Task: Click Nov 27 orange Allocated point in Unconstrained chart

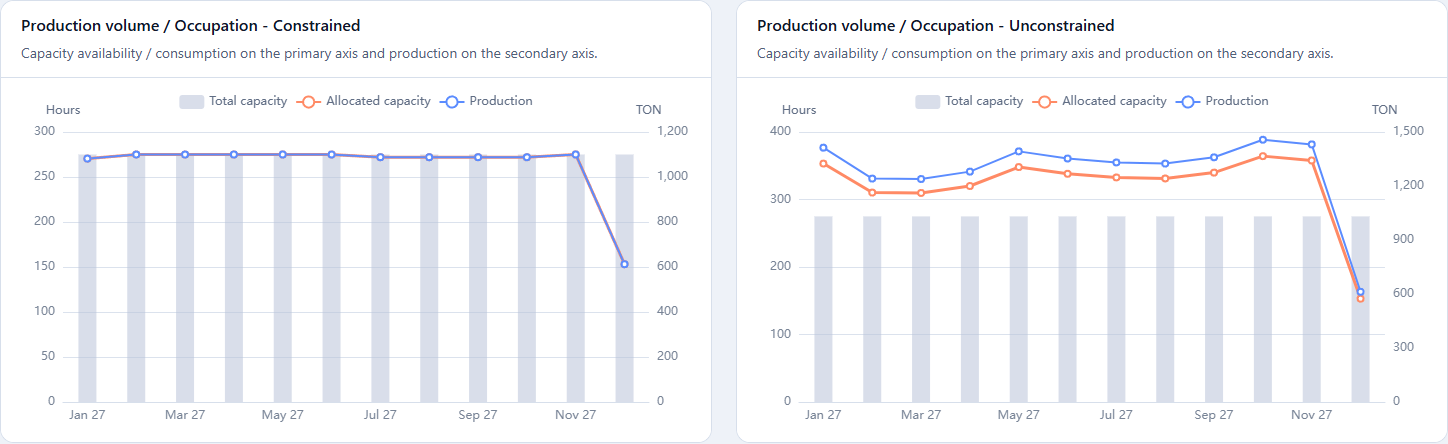Action: click(x=1312, y=160)
